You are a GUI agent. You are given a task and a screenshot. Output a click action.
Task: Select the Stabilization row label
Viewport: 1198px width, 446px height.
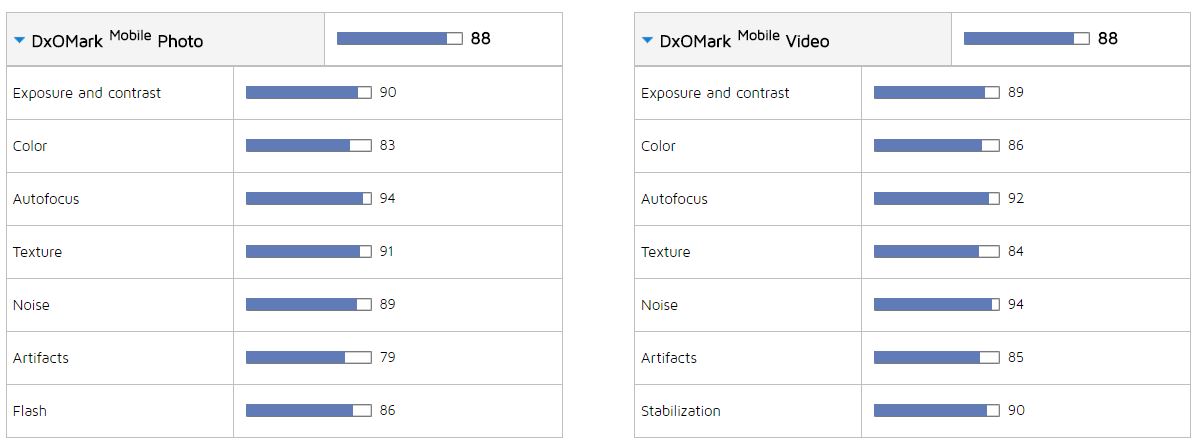pyautogui.click(x=681, y=411)
